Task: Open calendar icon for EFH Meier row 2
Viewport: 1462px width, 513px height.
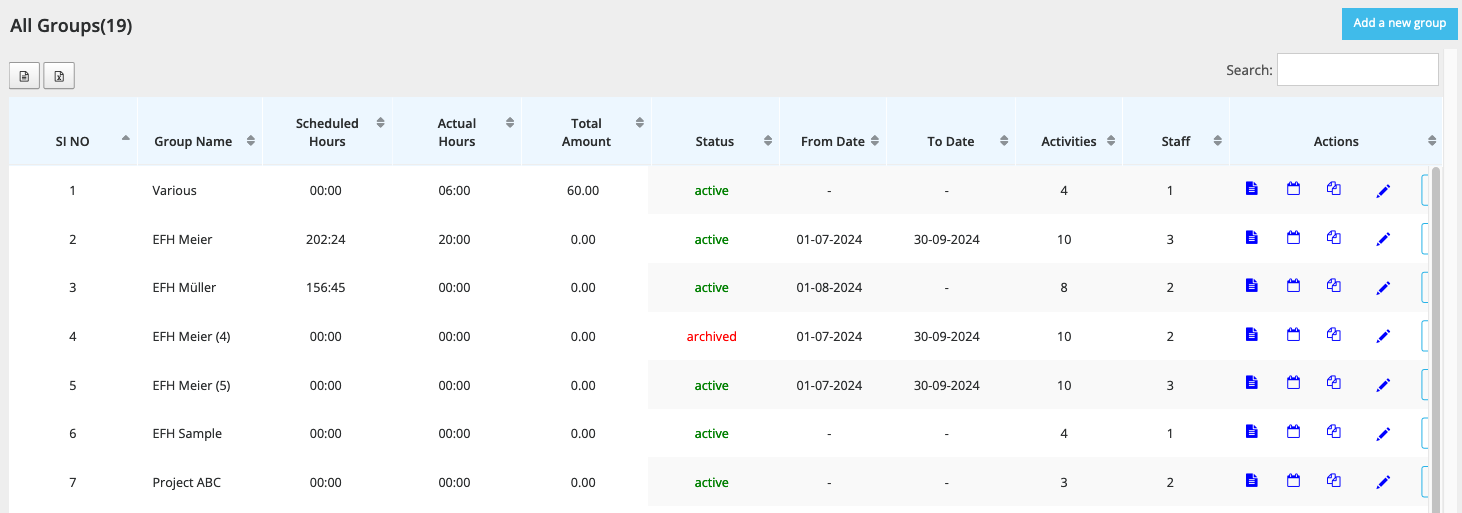Action: click(x=1293, y=237)
